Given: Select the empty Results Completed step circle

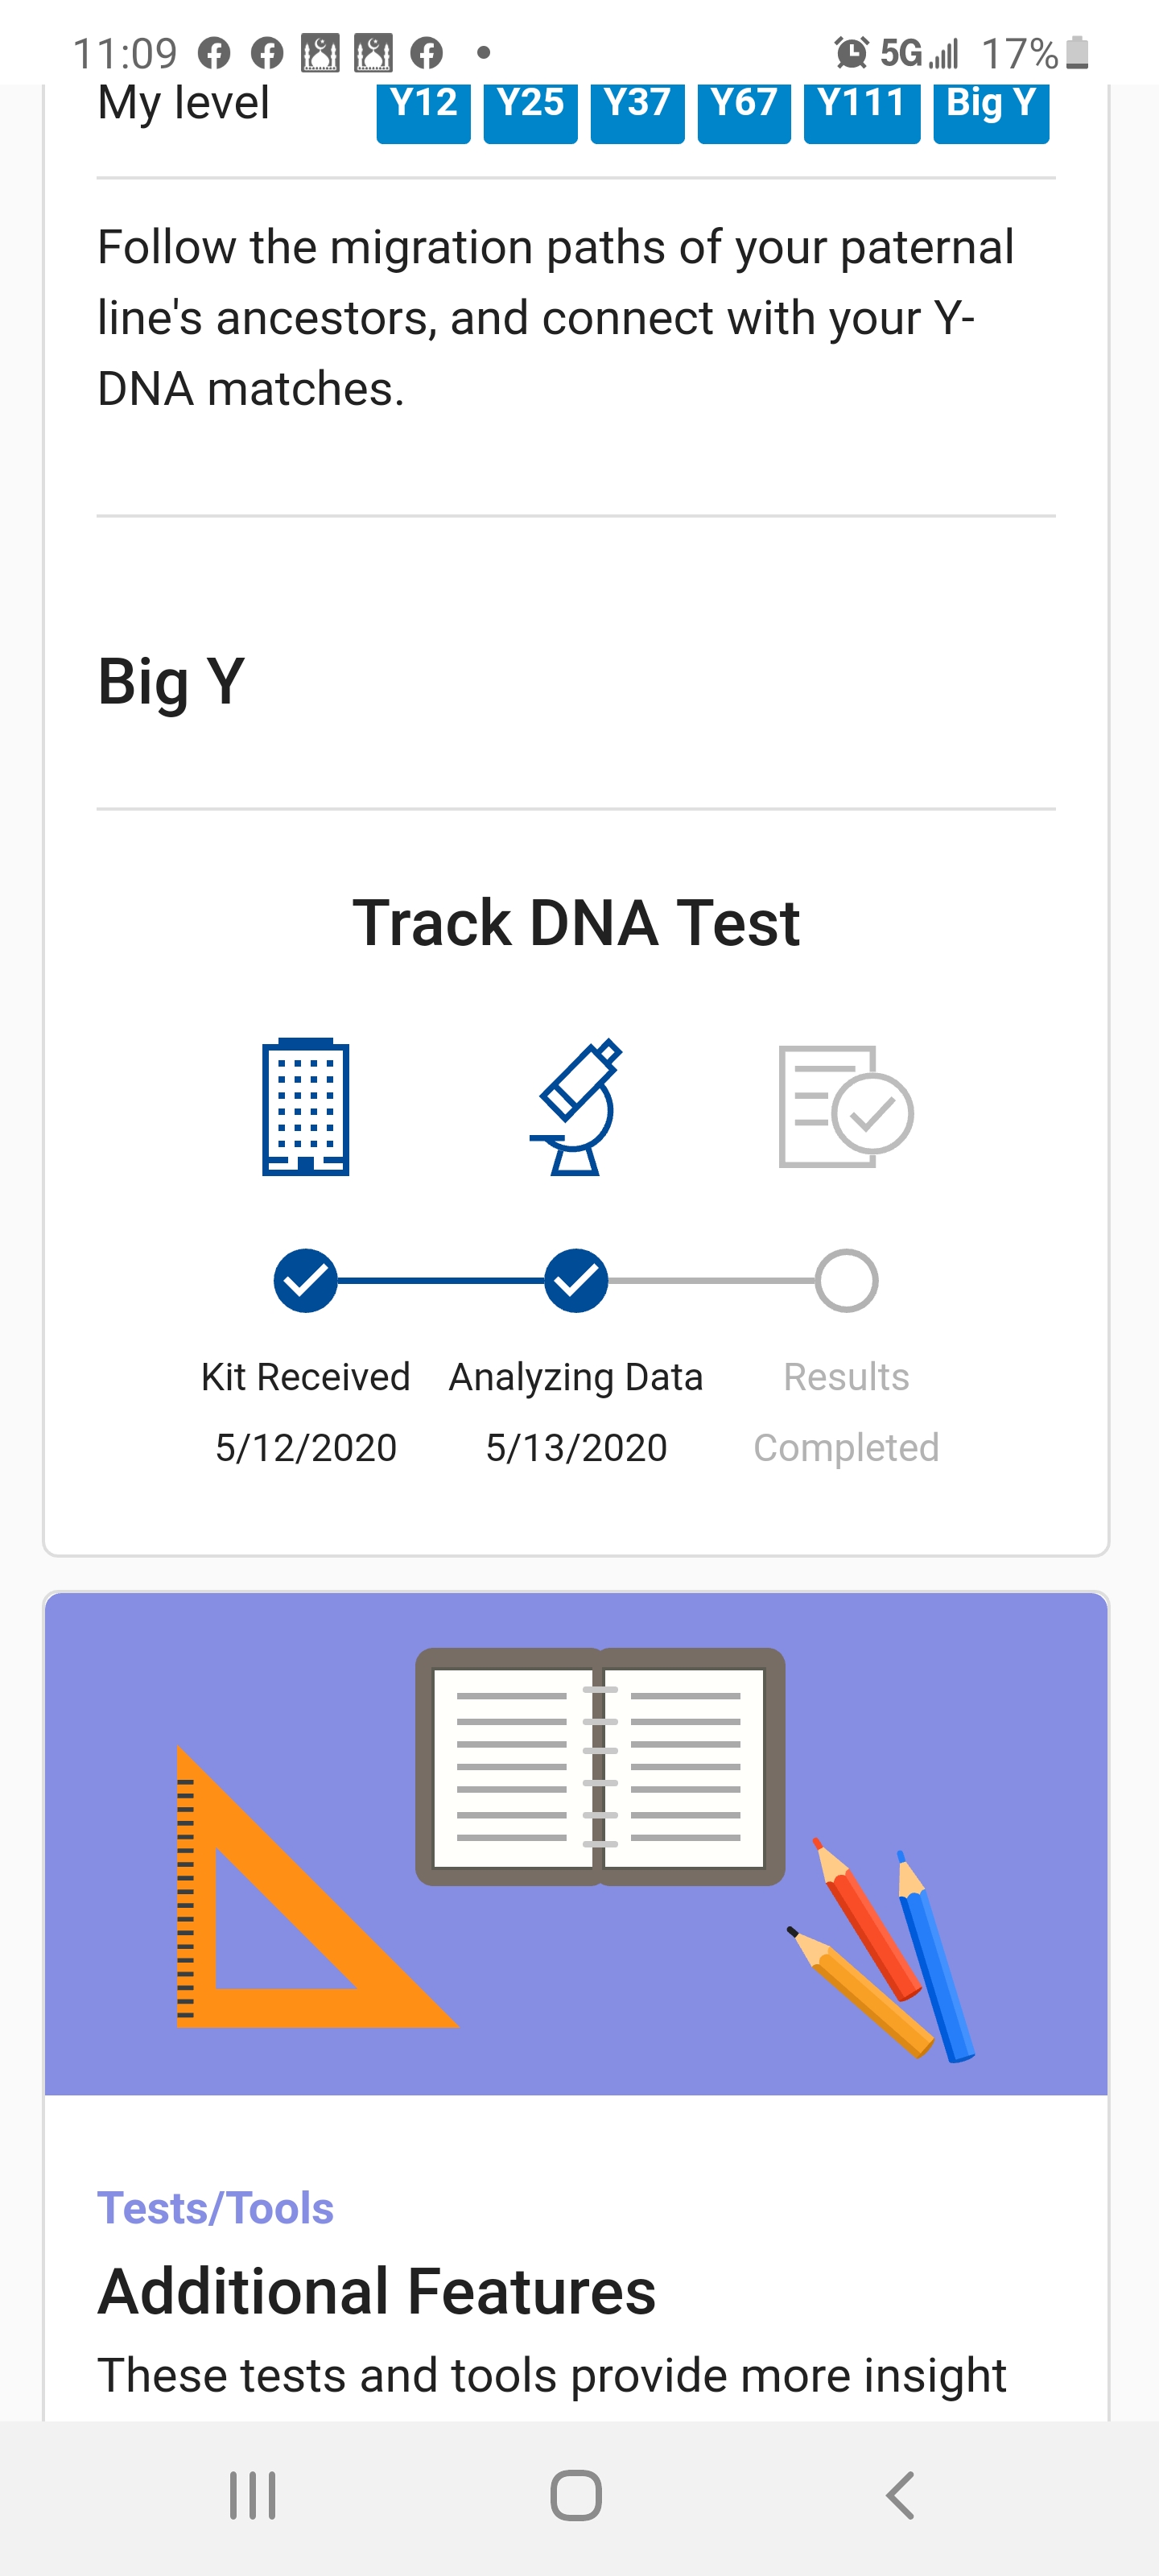Looking at the screenshot, I should click(x=846, y=1280).
